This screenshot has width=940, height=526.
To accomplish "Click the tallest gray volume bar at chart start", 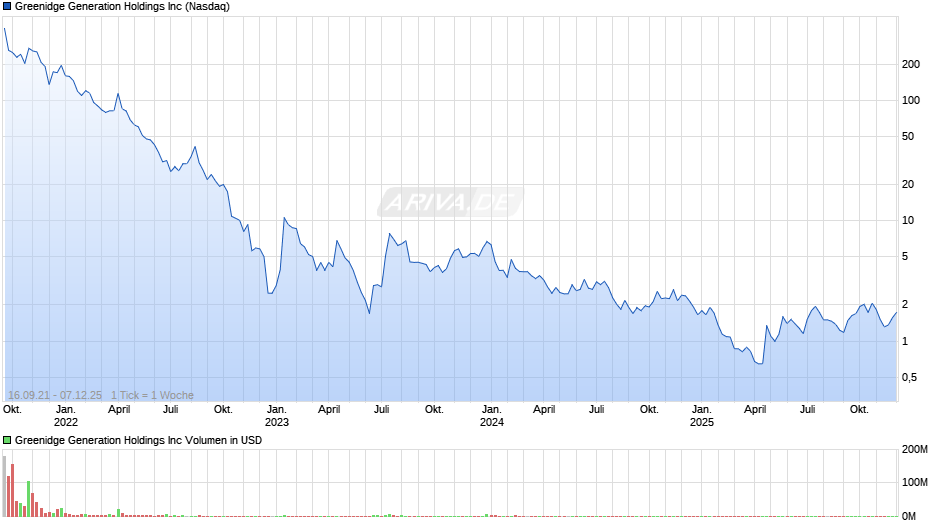I will click(4, 486).
